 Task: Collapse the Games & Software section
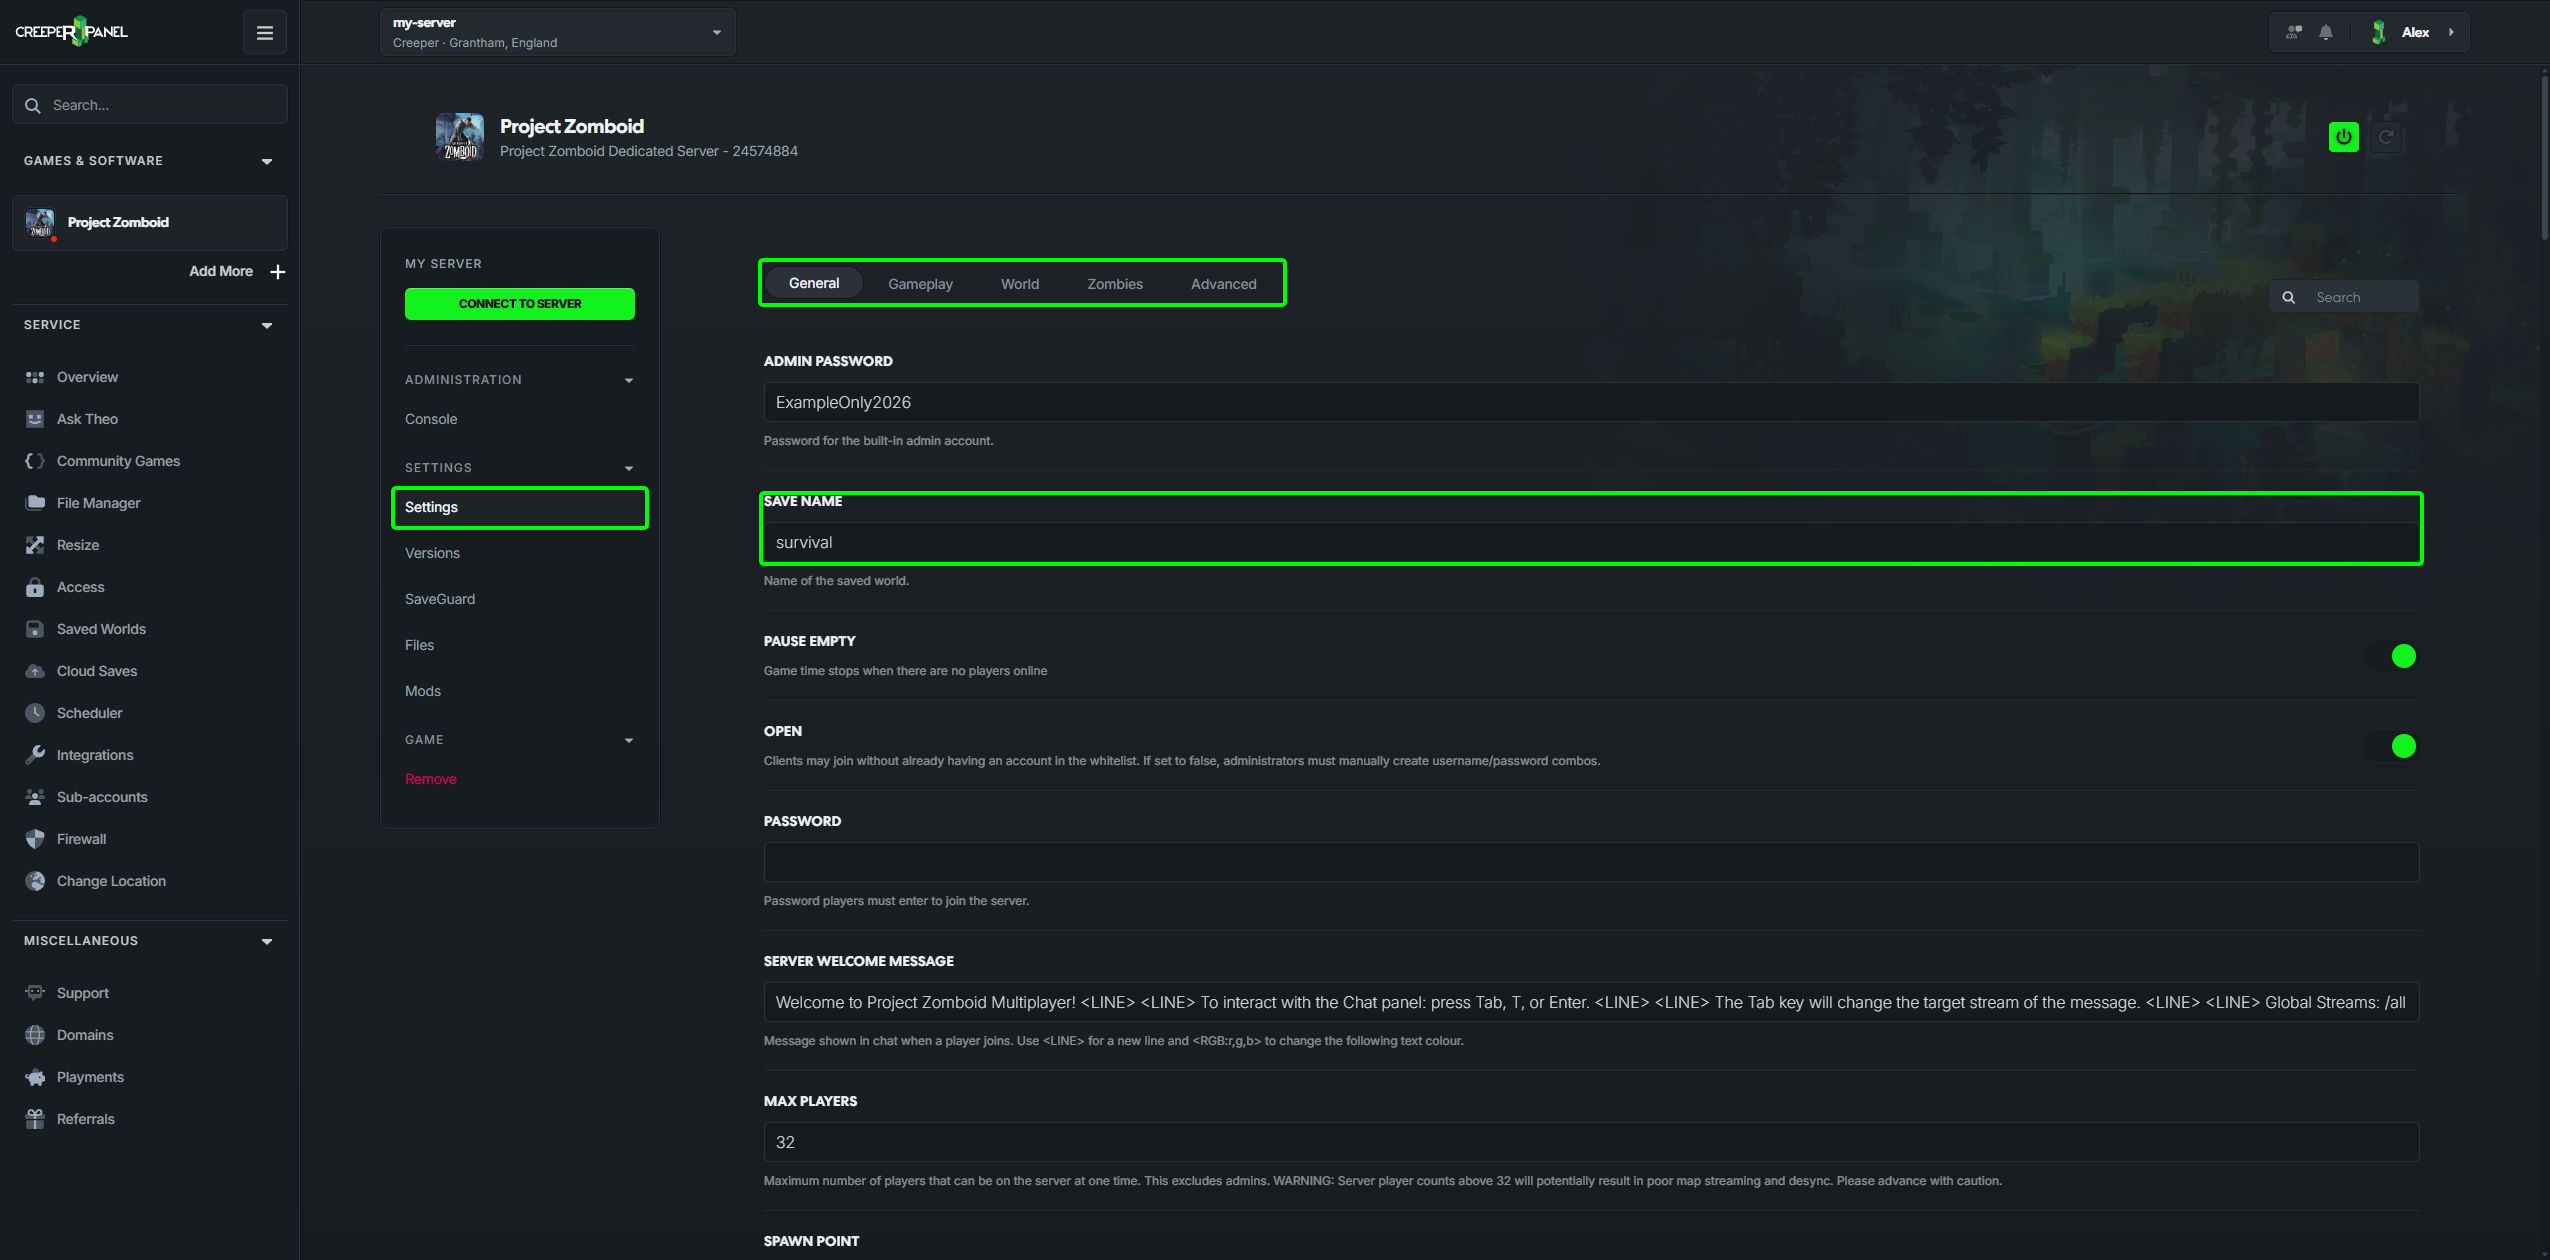pos(267,162)
